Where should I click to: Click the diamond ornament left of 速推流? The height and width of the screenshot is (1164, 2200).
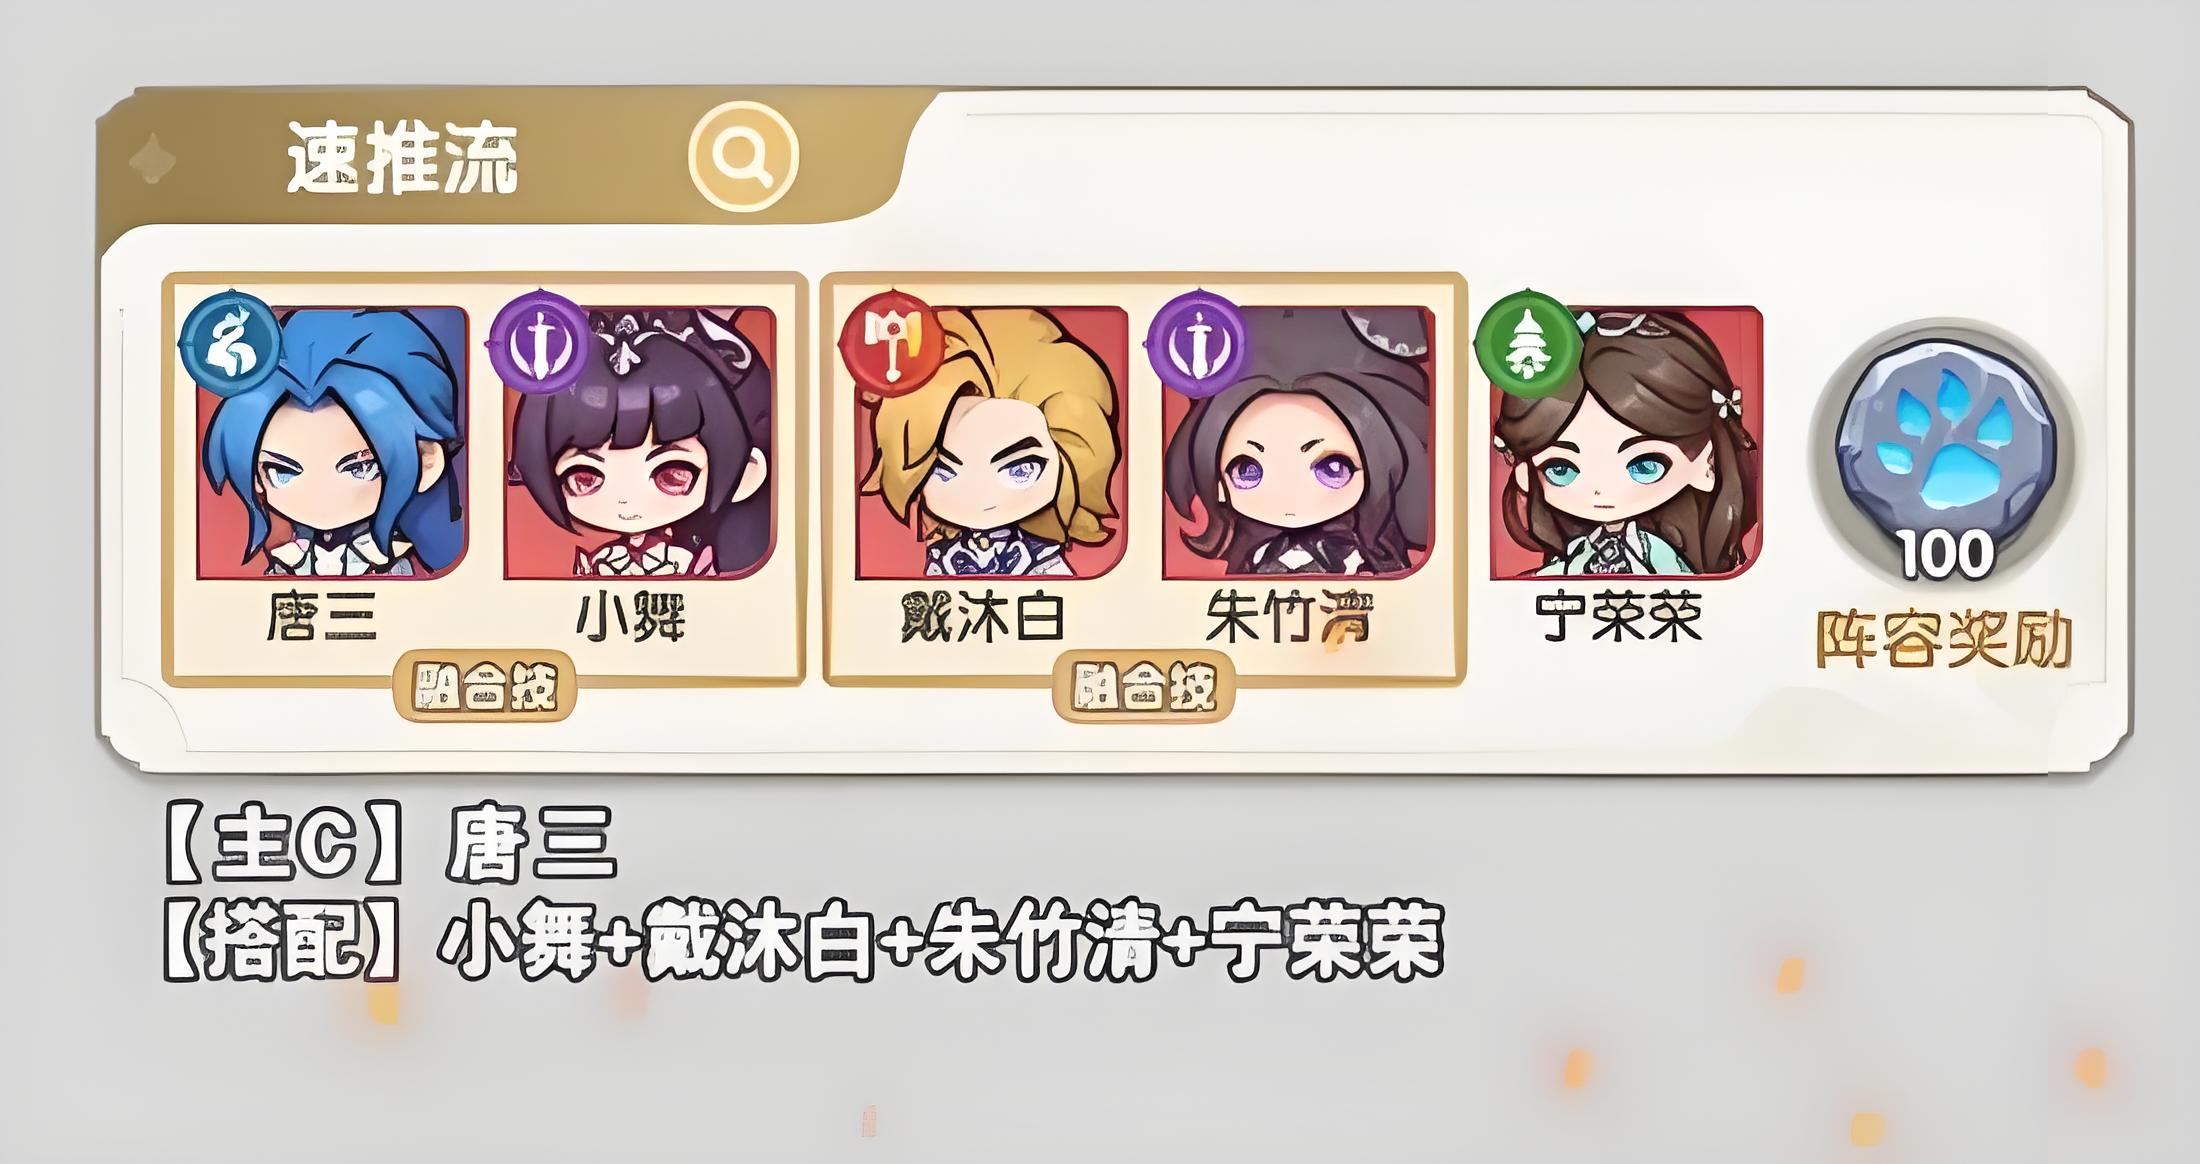[x=153, y=160]
